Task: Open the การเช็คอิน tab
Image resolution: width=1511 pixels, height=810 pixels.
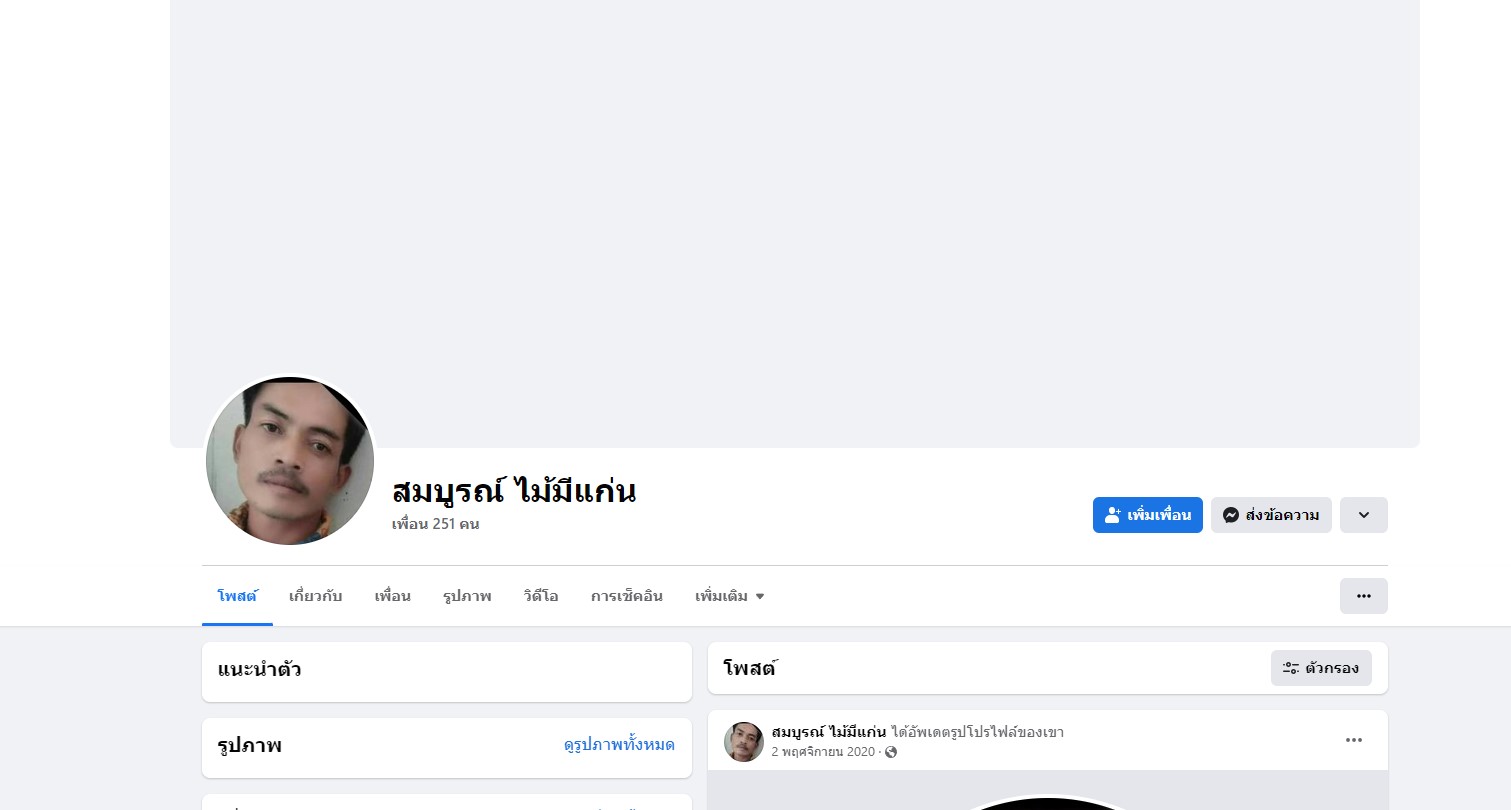Action: coord(627,596)
